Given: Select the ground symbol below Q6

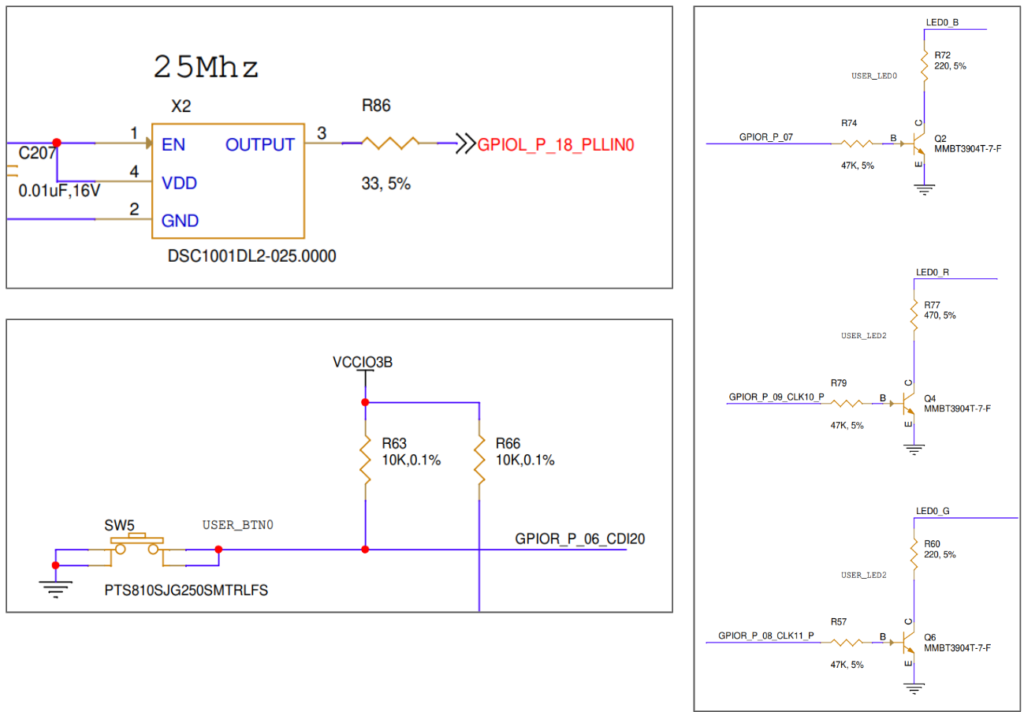Looking at the screenshot, I should 914,688.
